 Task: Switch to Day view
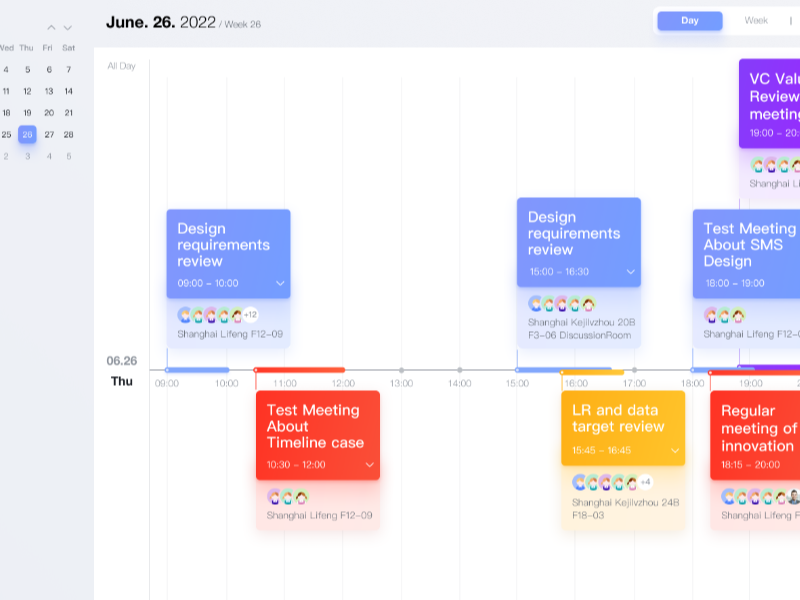tap(690, 21)
